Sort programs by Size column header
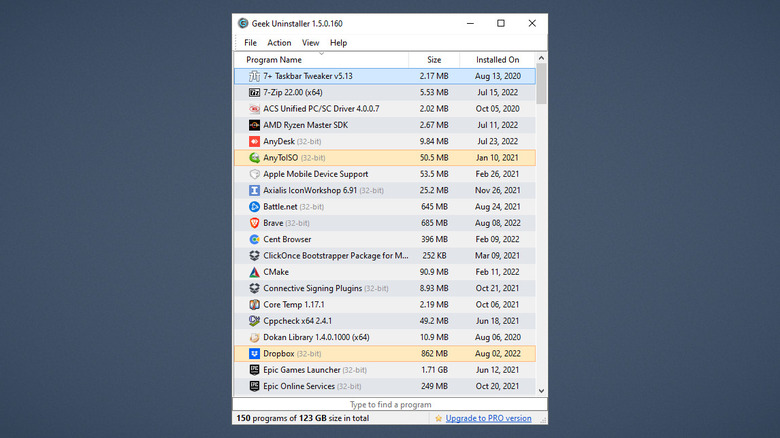The image size is (780, 438). pos(433,60)
